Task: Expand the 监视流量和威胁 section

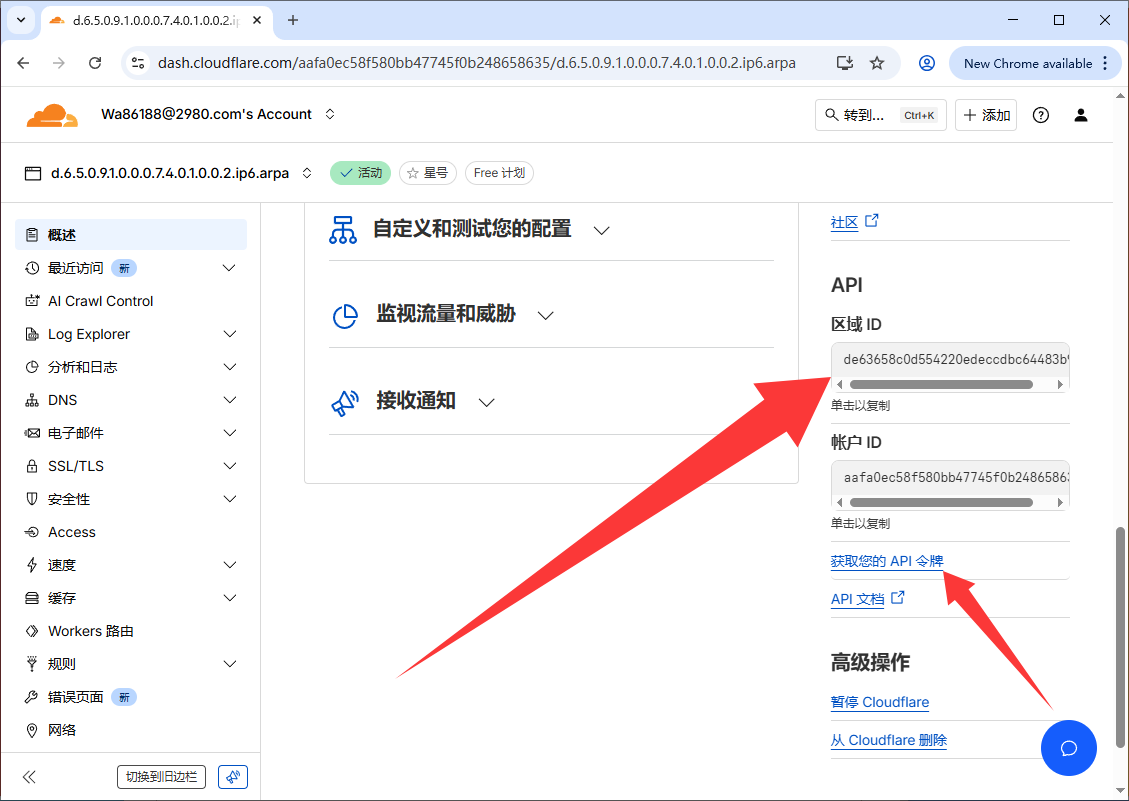Action: 545,315
